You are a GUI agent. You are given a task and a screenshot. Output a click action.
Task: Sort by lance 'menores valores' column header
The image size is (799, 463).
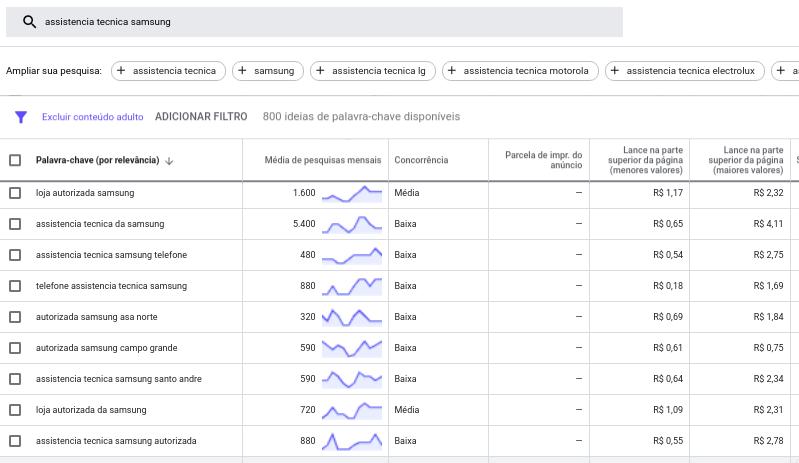[x=645, y=160]
